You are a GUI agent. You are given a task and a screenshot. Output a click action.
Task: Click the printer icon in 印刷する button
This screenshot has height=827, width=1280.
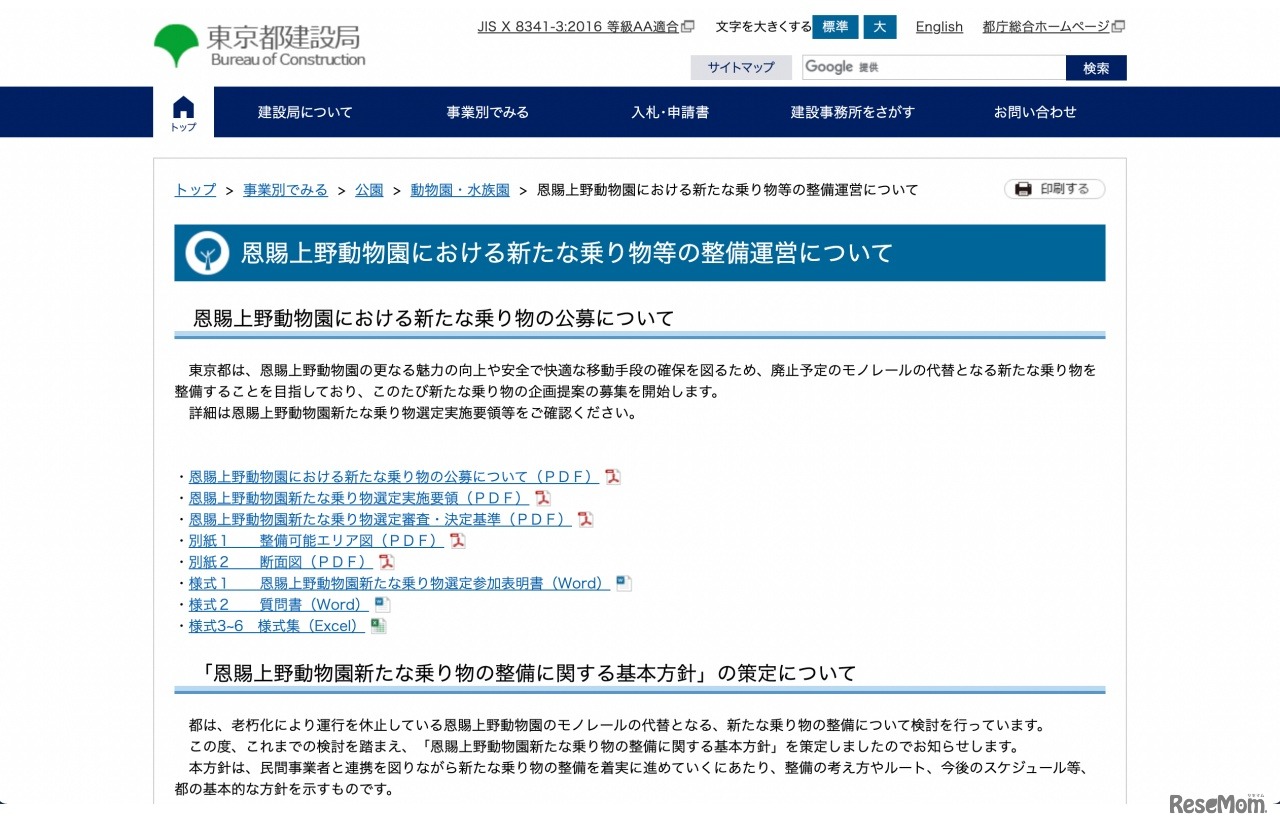(x=1023, y=188)
